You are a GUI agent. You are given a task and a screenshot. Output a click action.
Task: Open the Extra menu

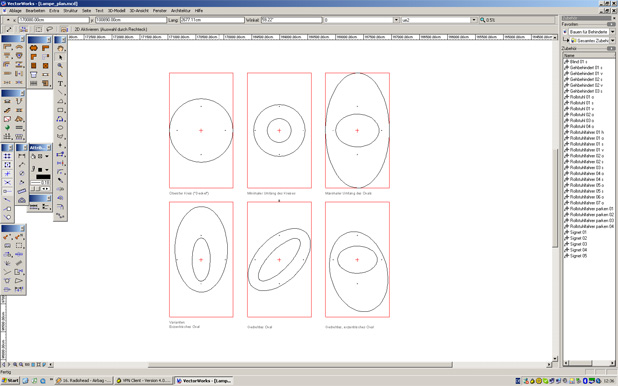54,11
